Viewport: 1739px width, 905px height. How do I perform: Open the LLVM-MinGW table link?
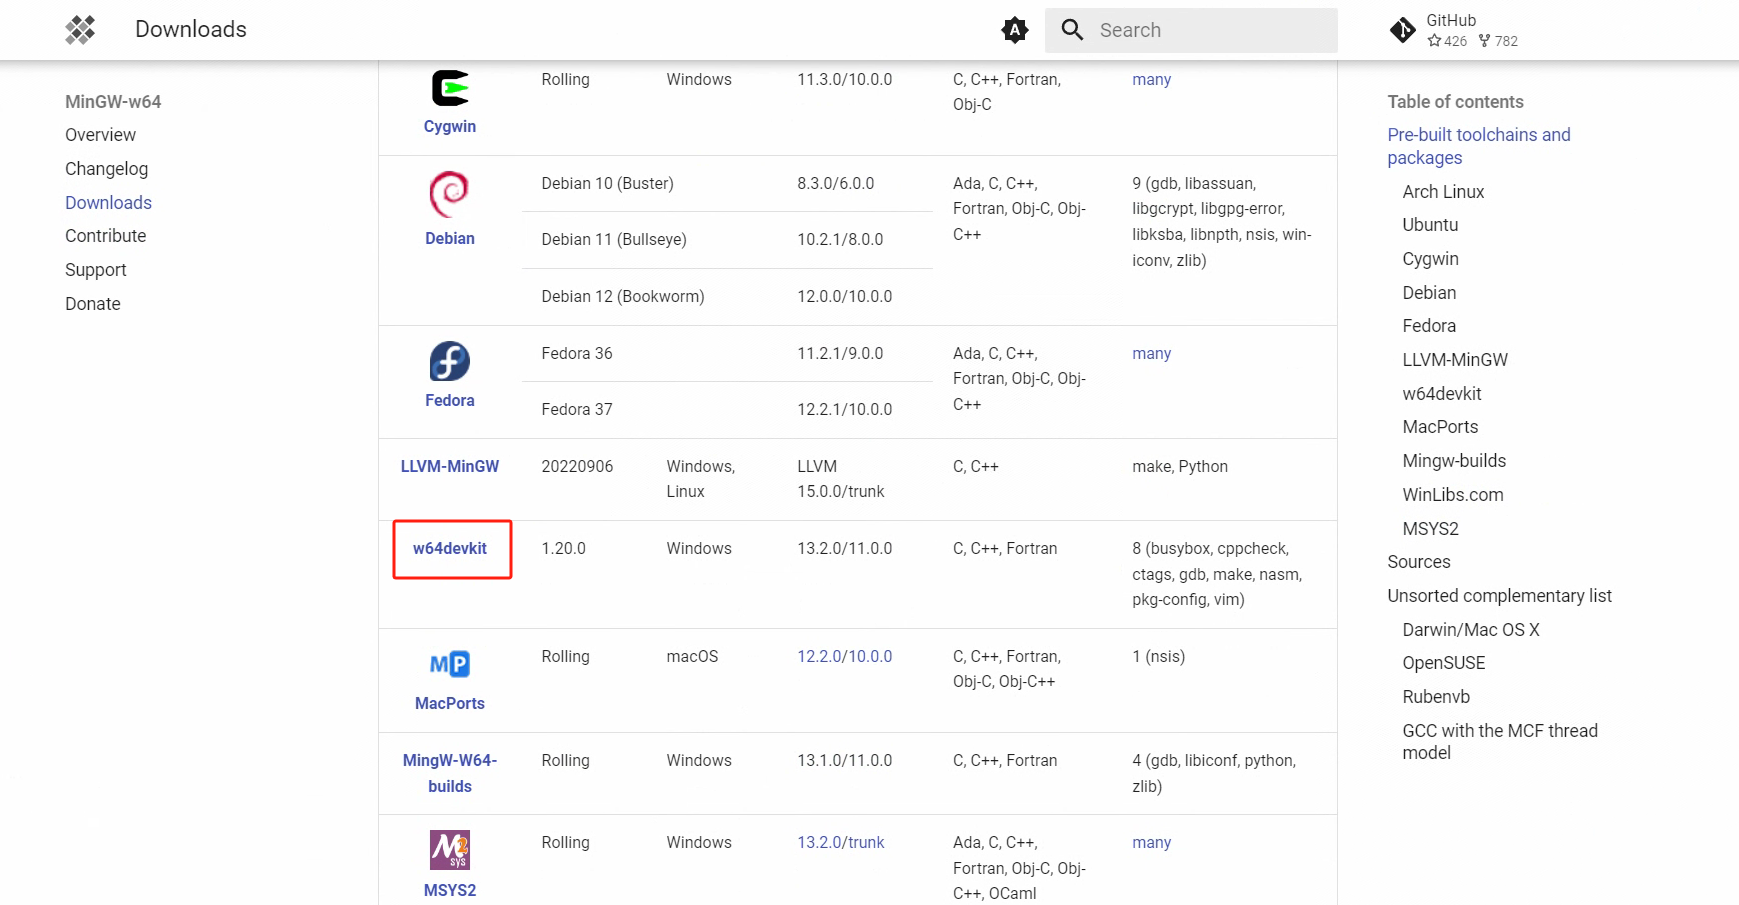(x=450, y=466)
